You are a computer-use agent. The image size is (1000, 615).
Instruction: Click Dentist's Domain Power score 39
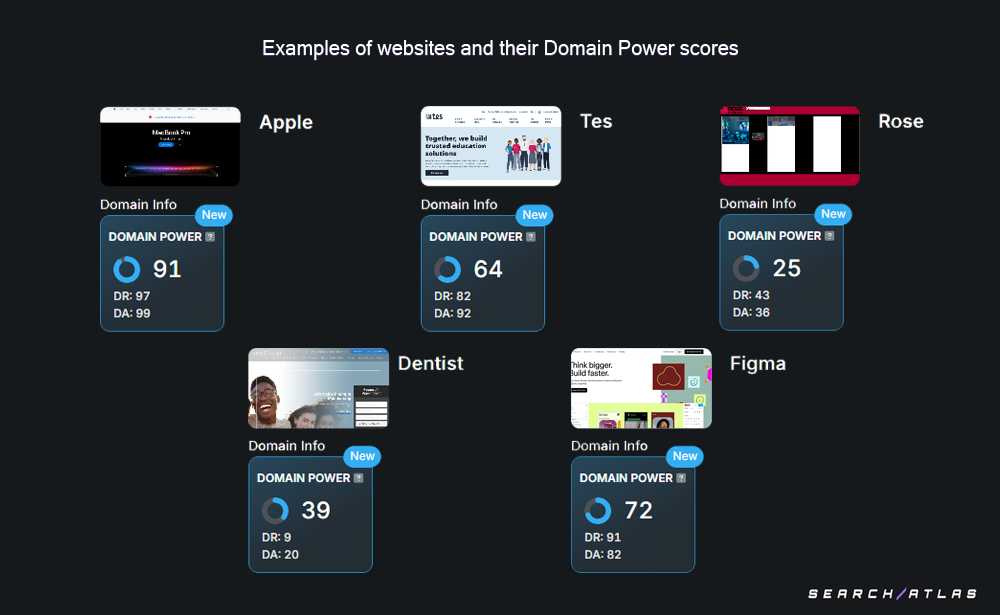(316, 510)
